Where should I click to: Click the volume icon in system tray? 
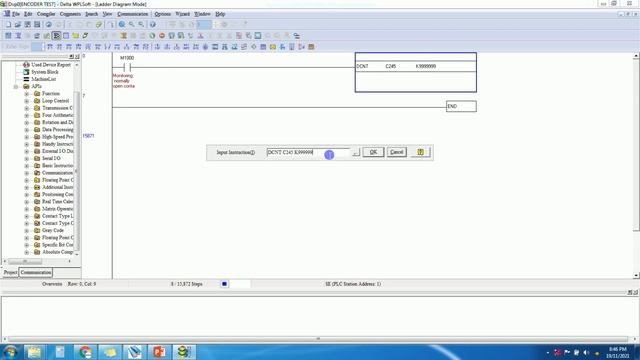pos(586,352)
